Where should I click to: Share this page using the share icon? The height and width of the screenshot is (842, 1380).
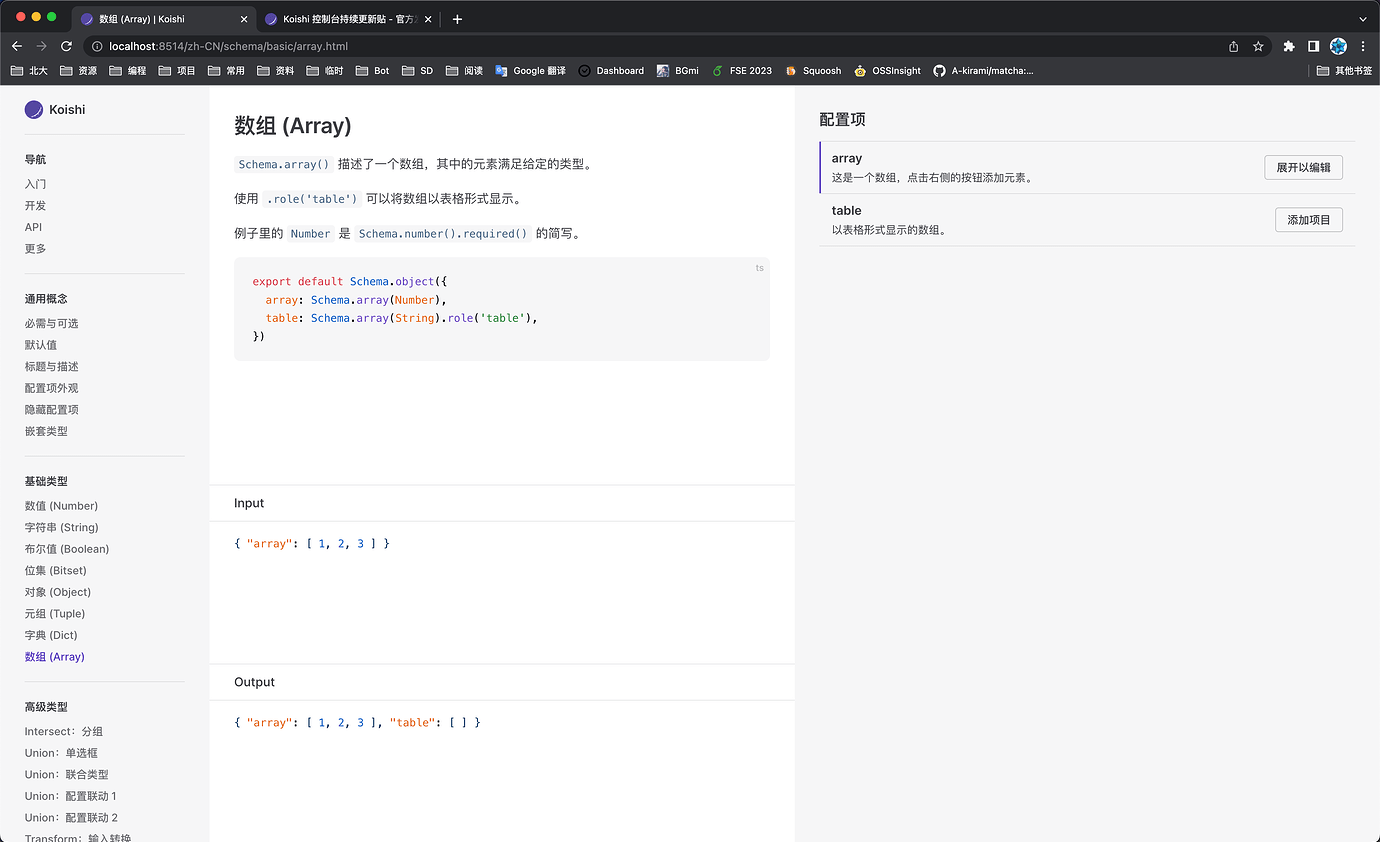tap(1233, 46)
